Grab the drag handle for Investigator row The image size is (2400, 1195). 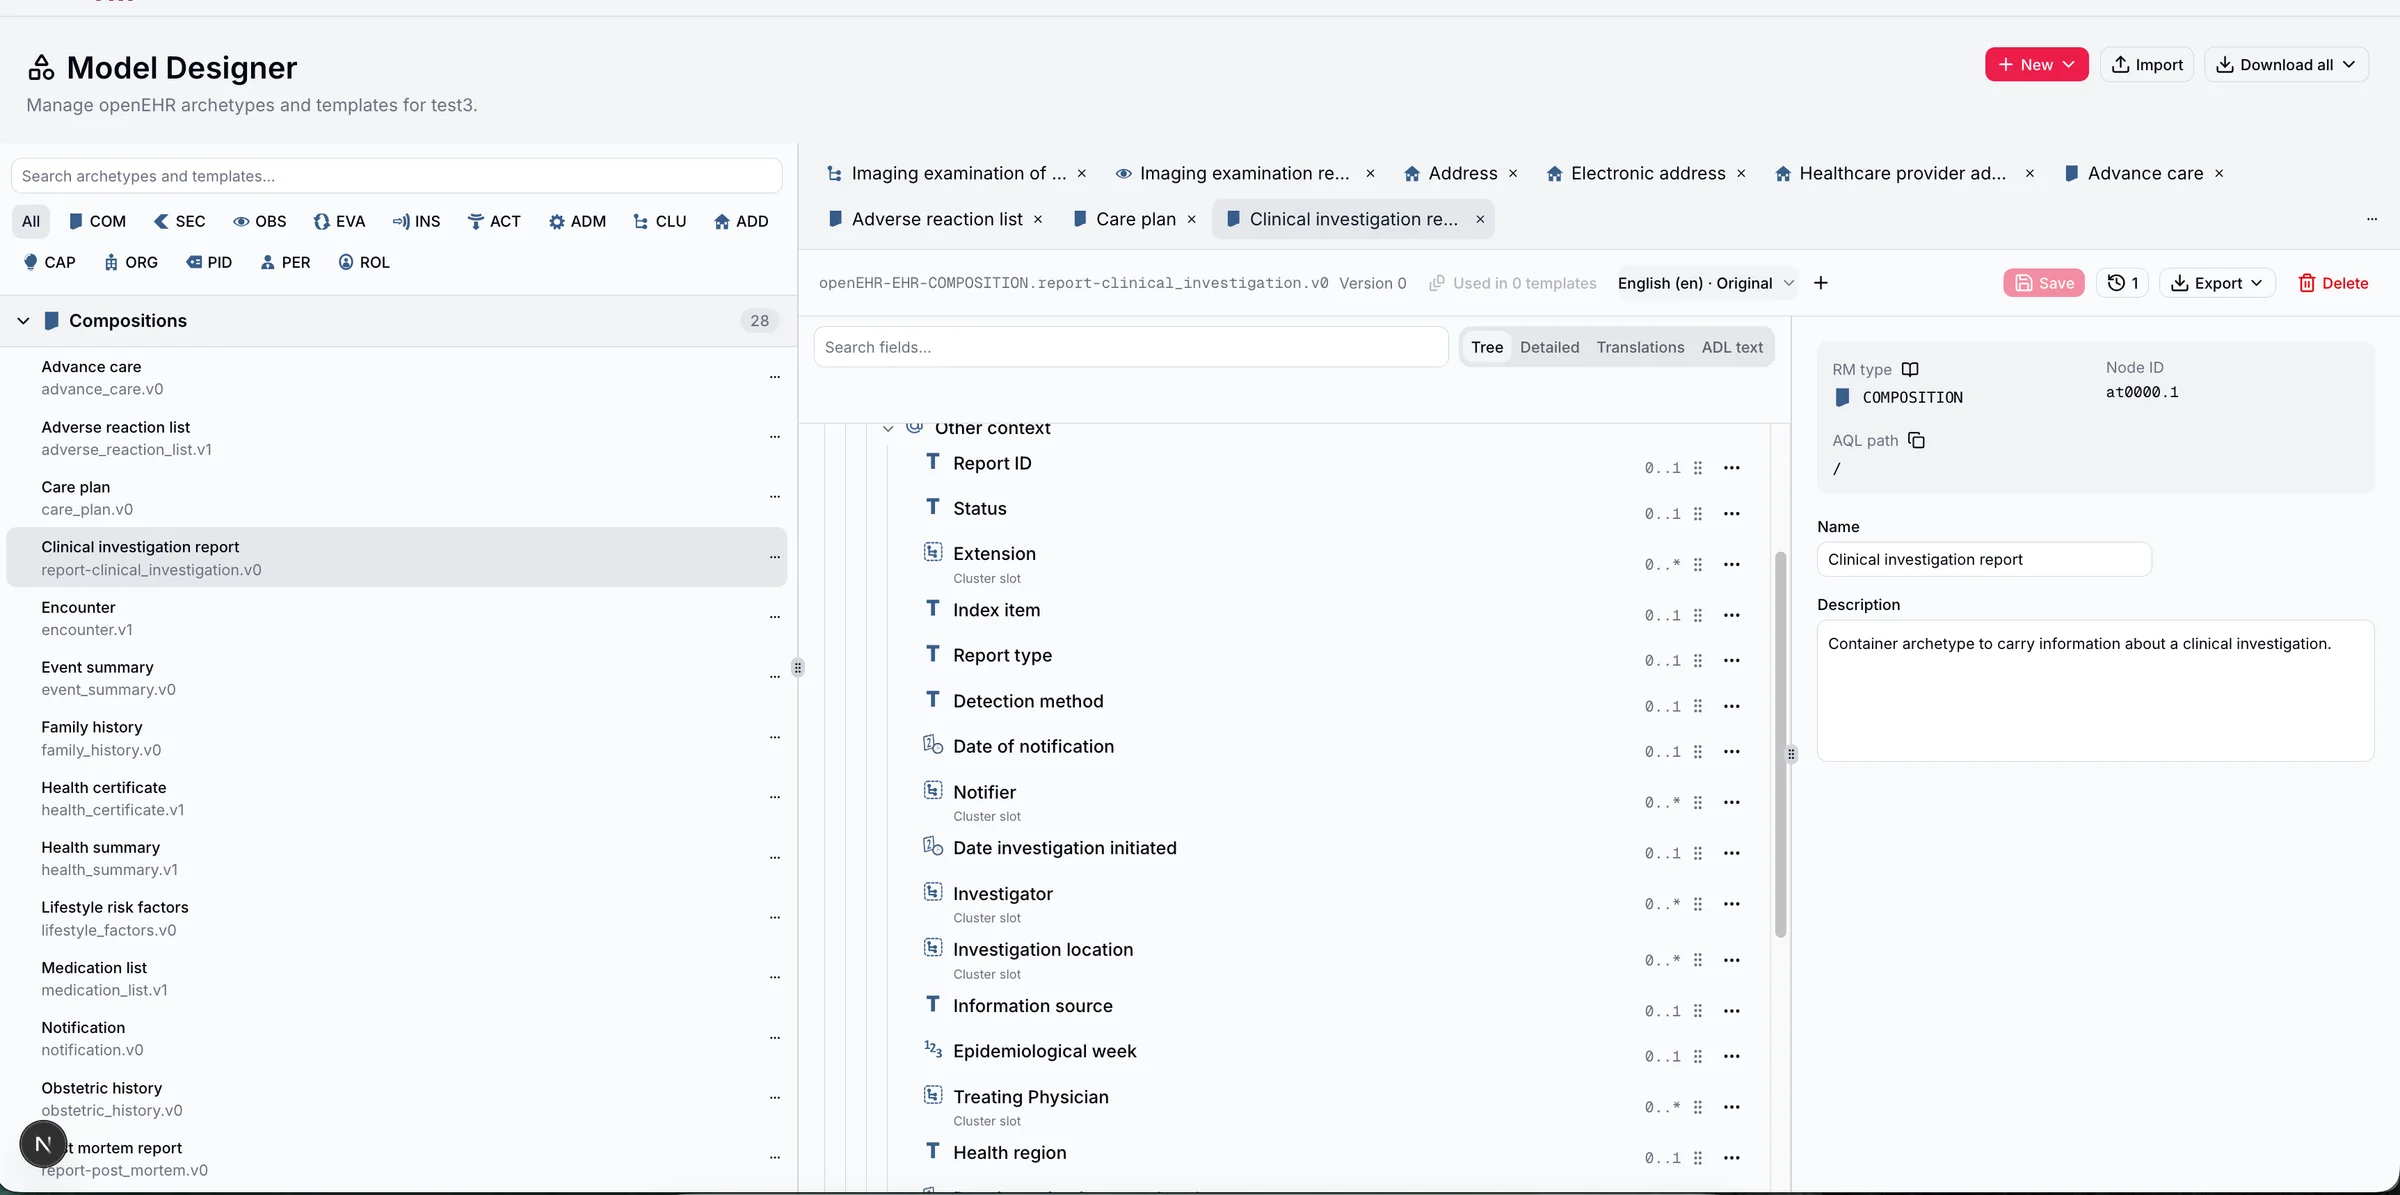[1698, 904]
